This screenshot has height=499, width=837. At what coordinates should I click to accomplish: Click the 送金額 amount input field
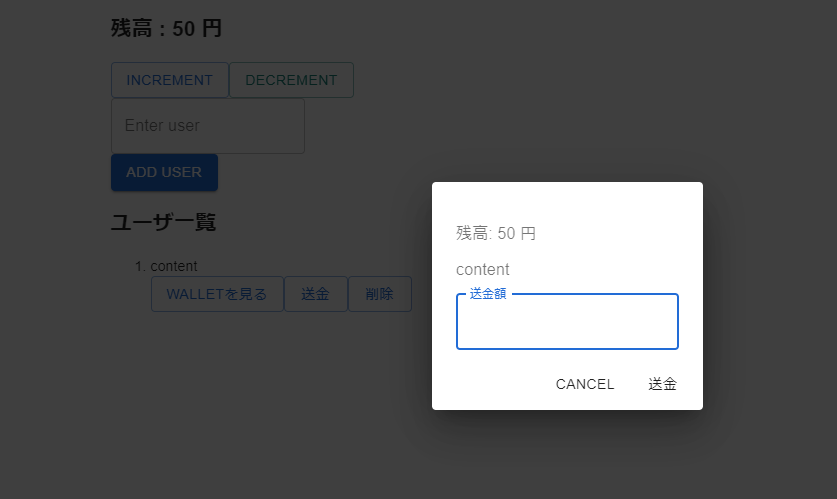pyautogui.click(x=567, y=321)
